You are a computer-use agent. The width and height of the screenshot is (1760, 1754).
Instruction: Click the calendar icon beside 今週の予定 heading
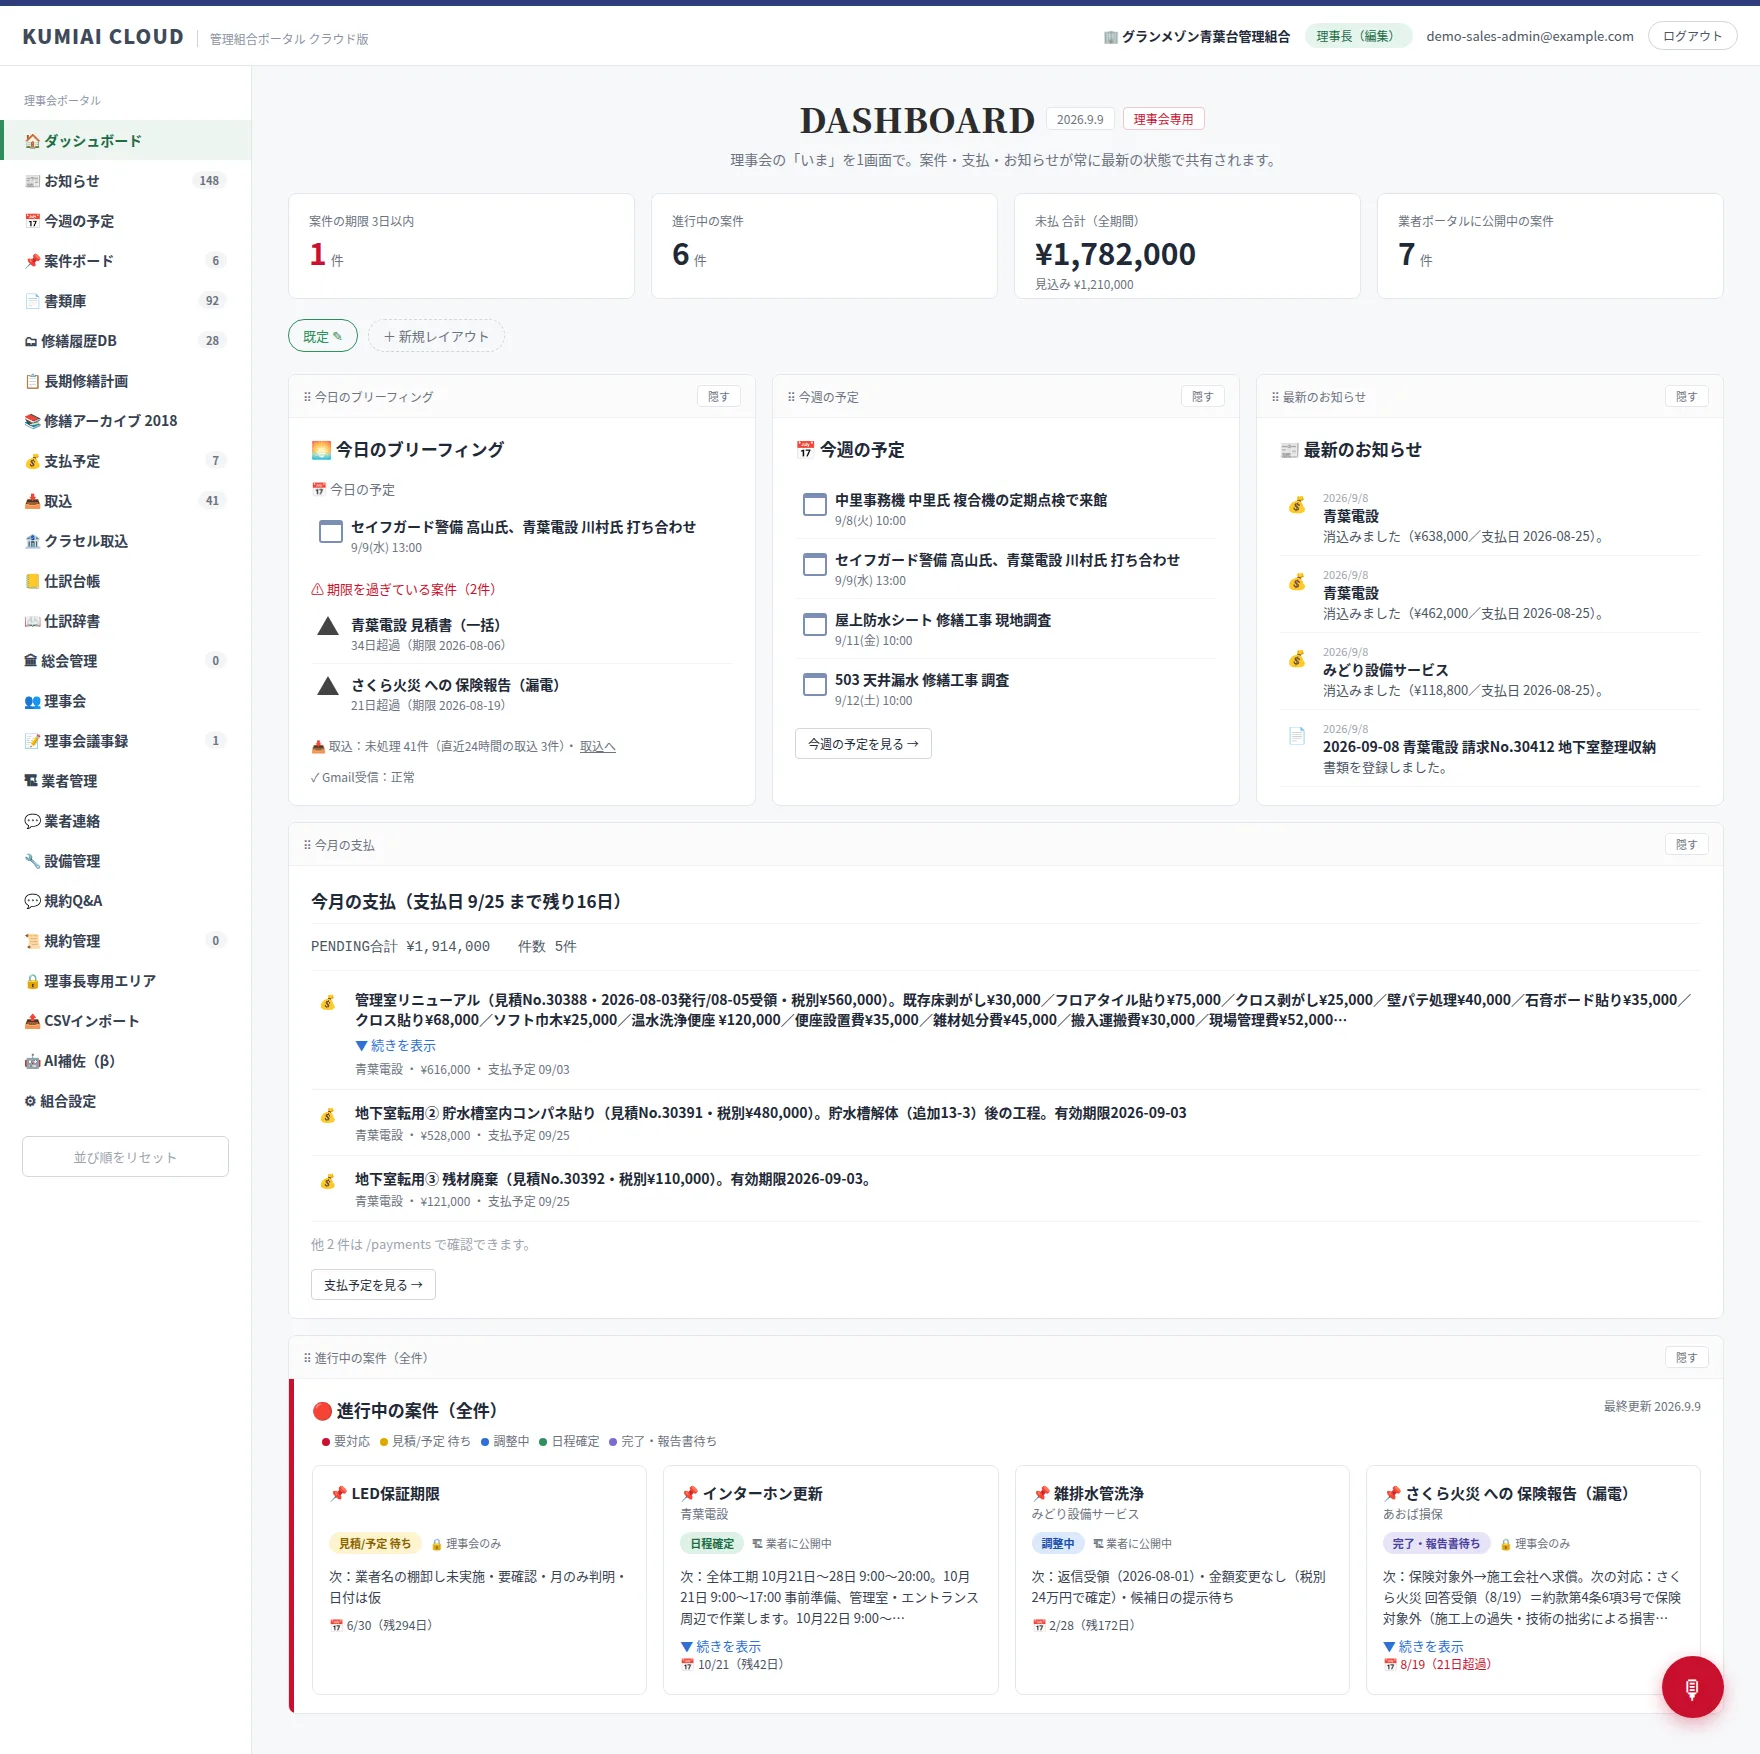point(805,450)
